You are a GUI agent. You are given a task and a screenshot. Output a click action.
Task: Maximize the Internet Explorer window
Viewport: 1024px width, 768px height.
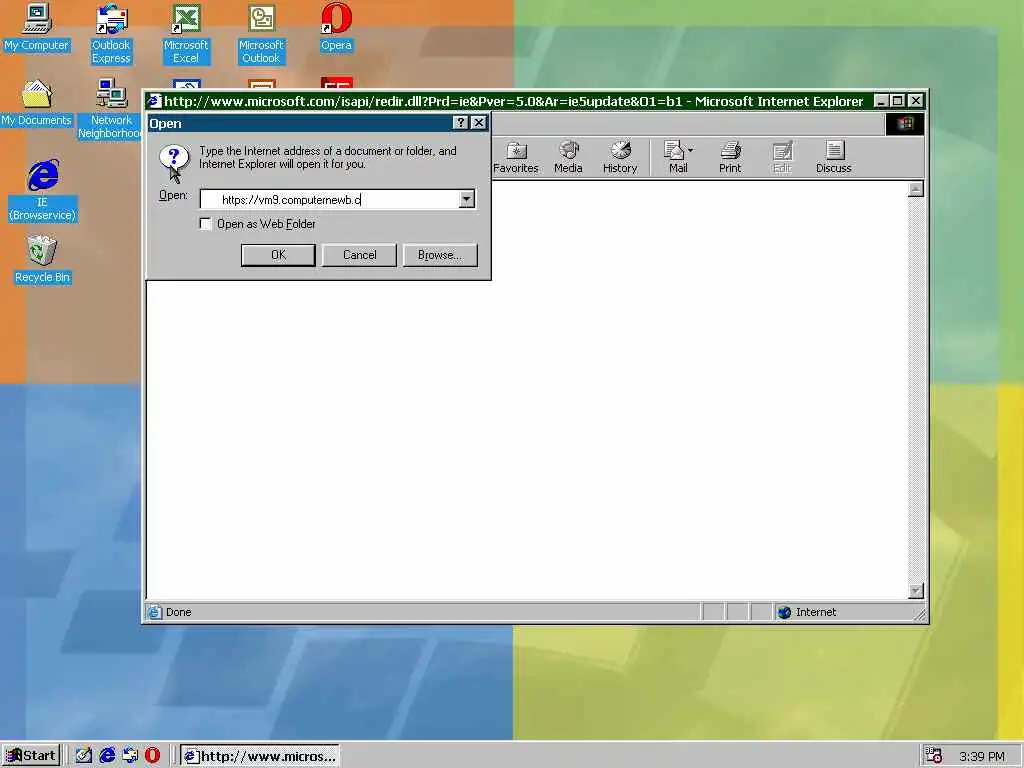[897, 101]
